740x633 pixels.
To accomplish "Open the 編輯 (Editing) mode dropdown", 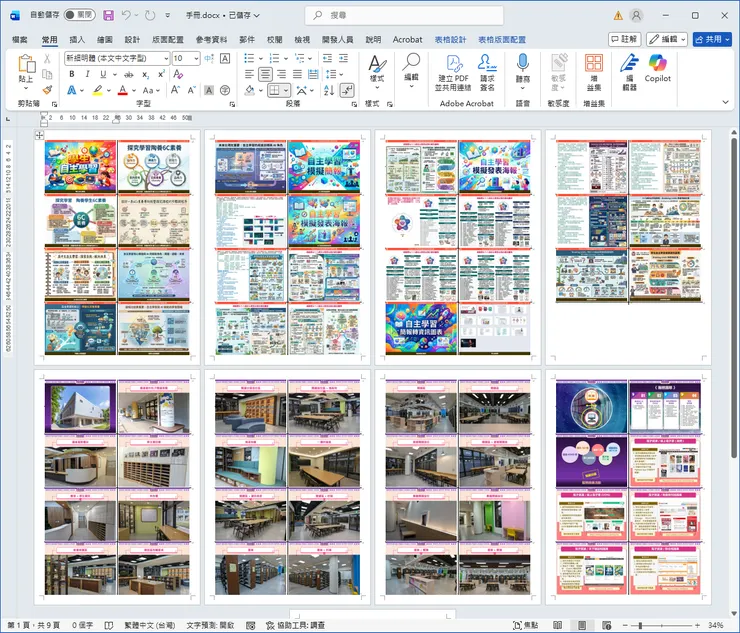I will [x=666, y=39].
